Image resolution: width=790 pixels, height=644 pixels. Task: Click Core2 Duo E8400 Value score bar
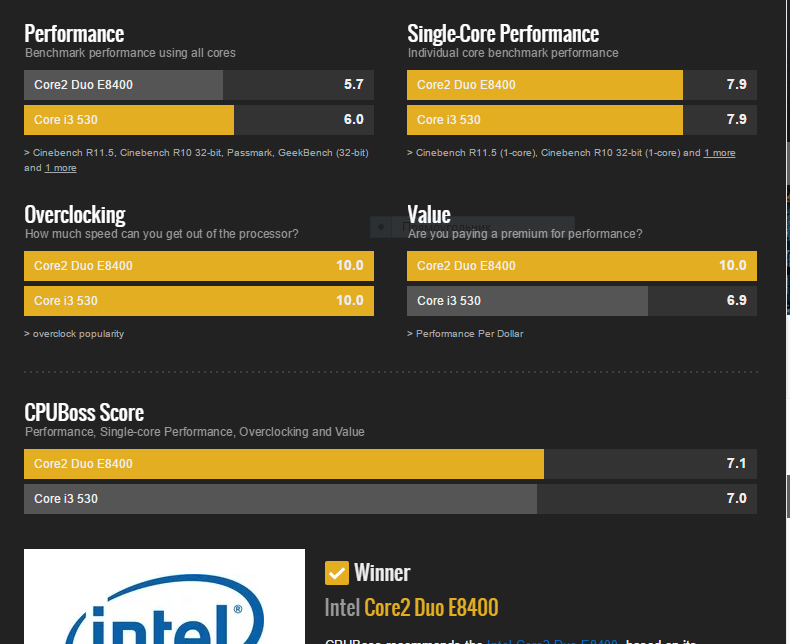click(x=581, y=266)
